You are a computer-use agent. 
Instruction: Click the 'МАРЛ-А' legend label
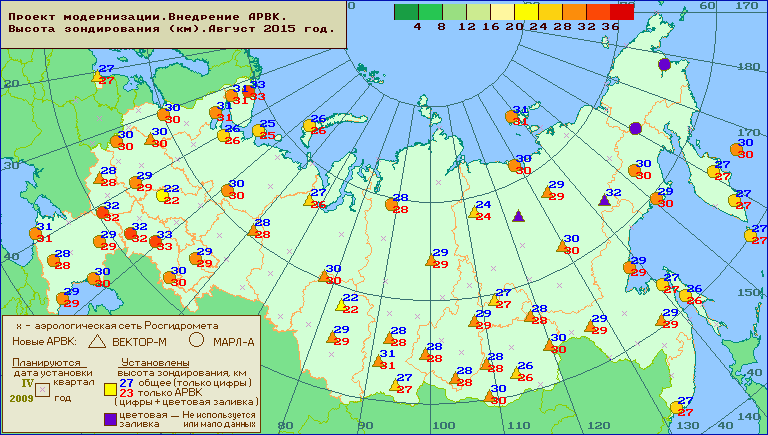(x=234, y=342)
